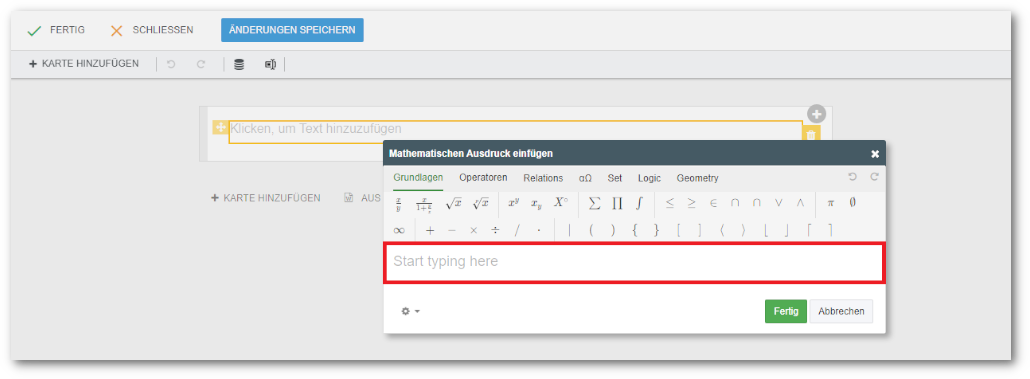Close the math expression dialog
The width and height of the screenshot is (1030, 379).
click(x=875, y=154)
